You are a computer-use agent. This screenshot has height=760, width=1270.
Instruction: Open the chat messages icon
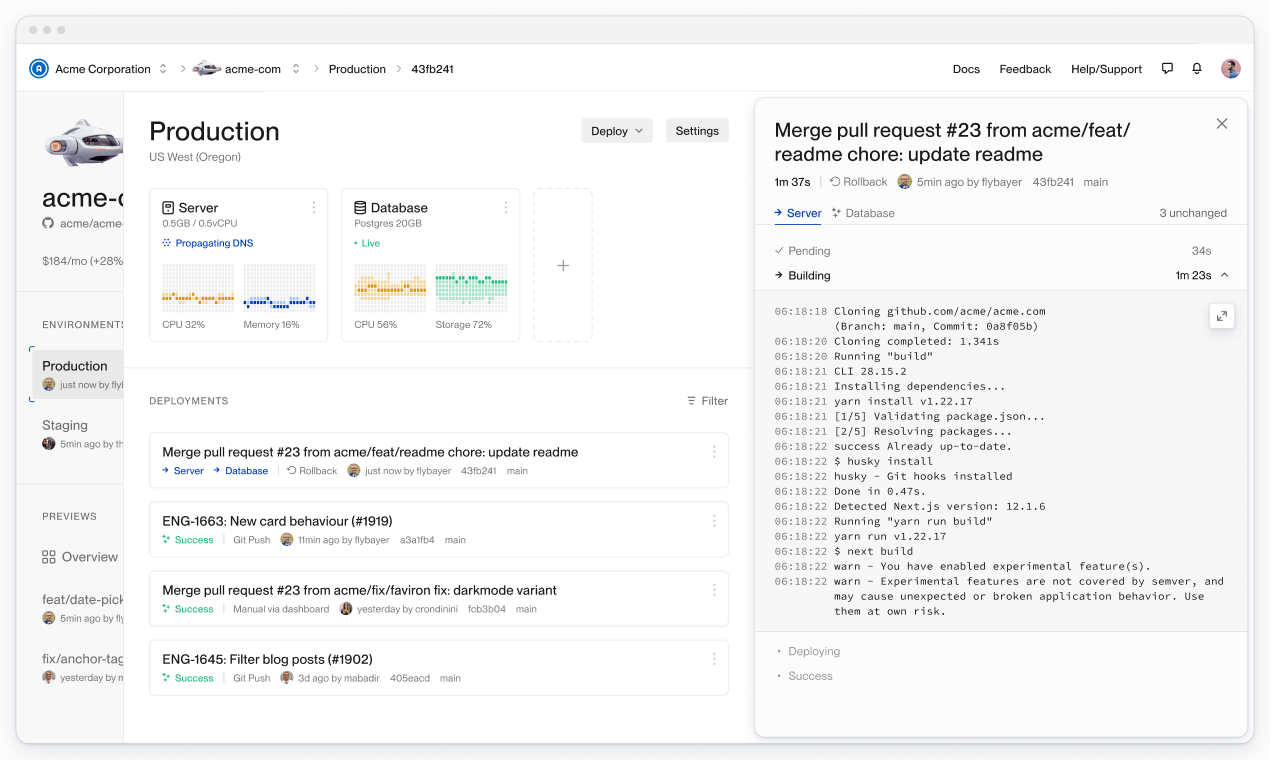1167,69
